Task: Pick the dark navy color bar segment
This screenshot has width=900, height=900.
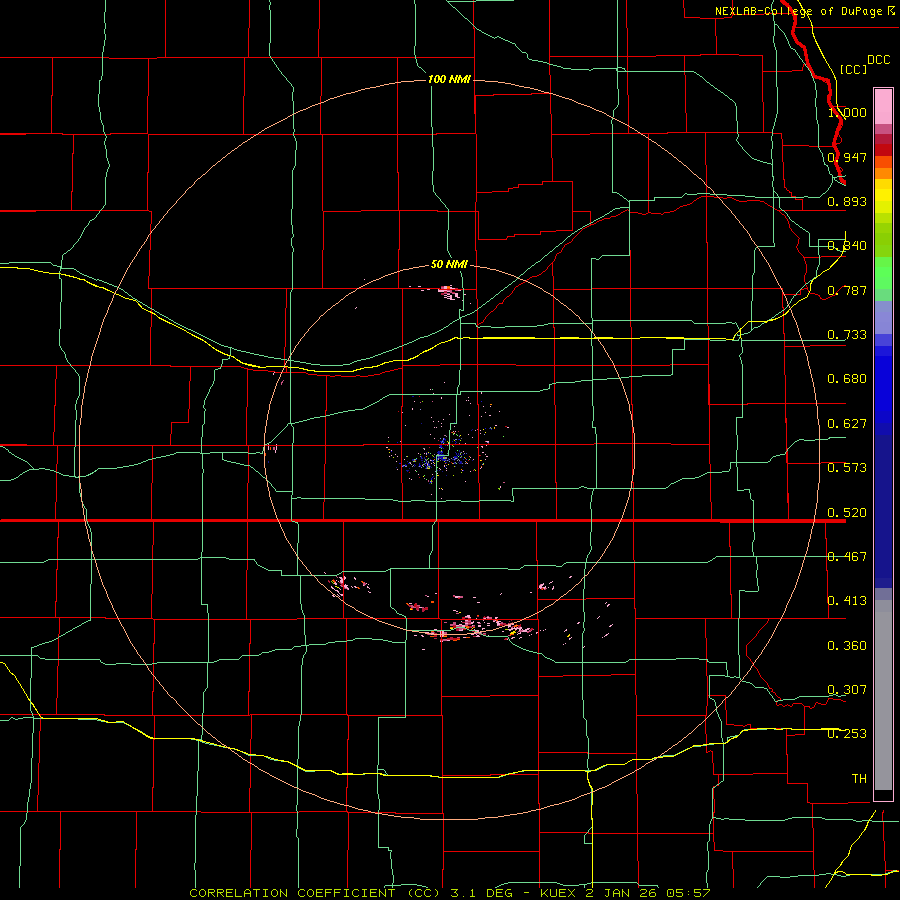Action: click(x=883, y=511)
